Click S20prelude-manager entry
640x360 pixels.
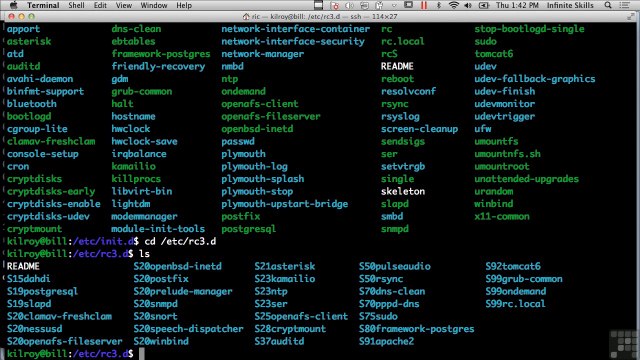point(183,291)
